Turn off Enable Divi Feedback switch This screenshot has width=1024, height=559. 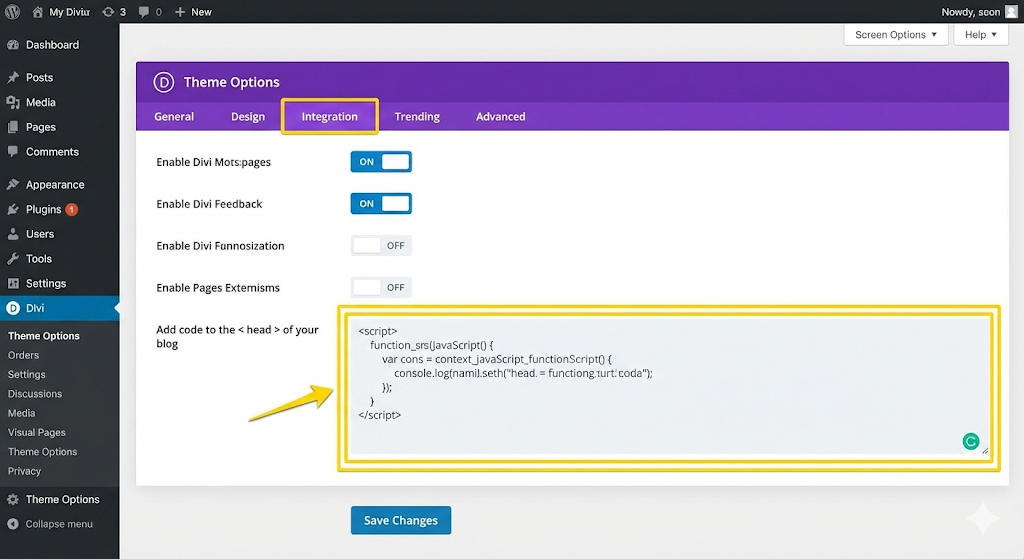[381, 204]
